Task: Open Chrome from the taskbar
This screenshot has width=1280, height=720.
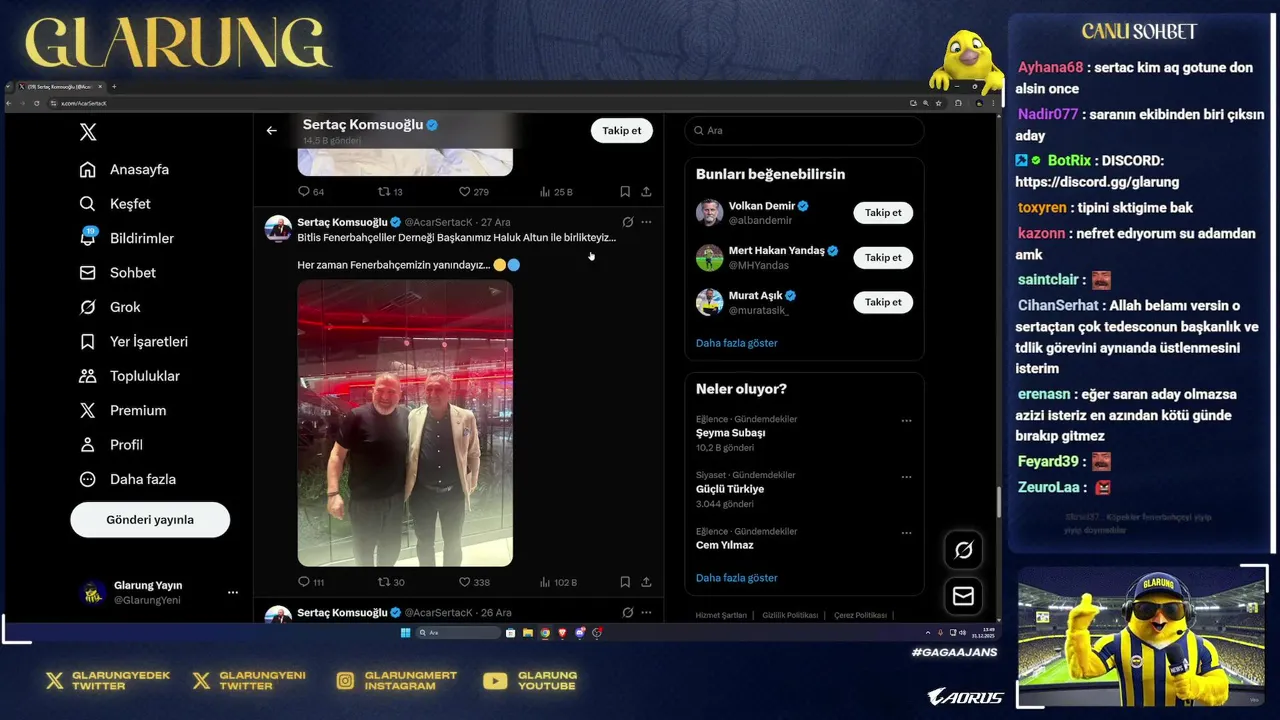Action: (x=545, y=632)
